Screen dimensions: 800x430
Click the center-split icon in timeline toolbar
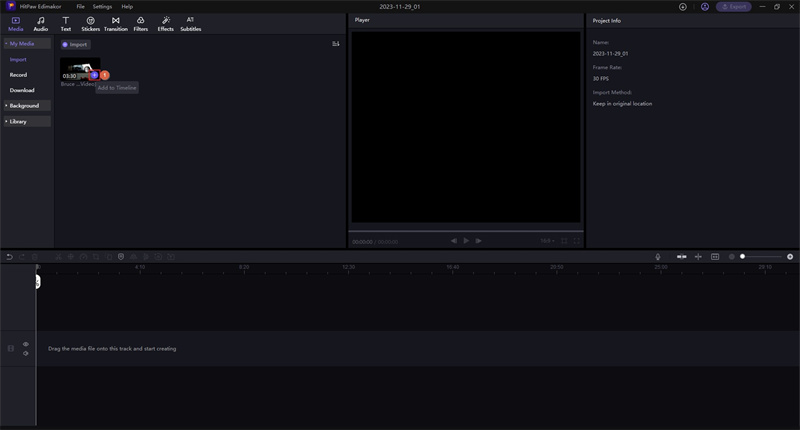[x=698, y=257]
